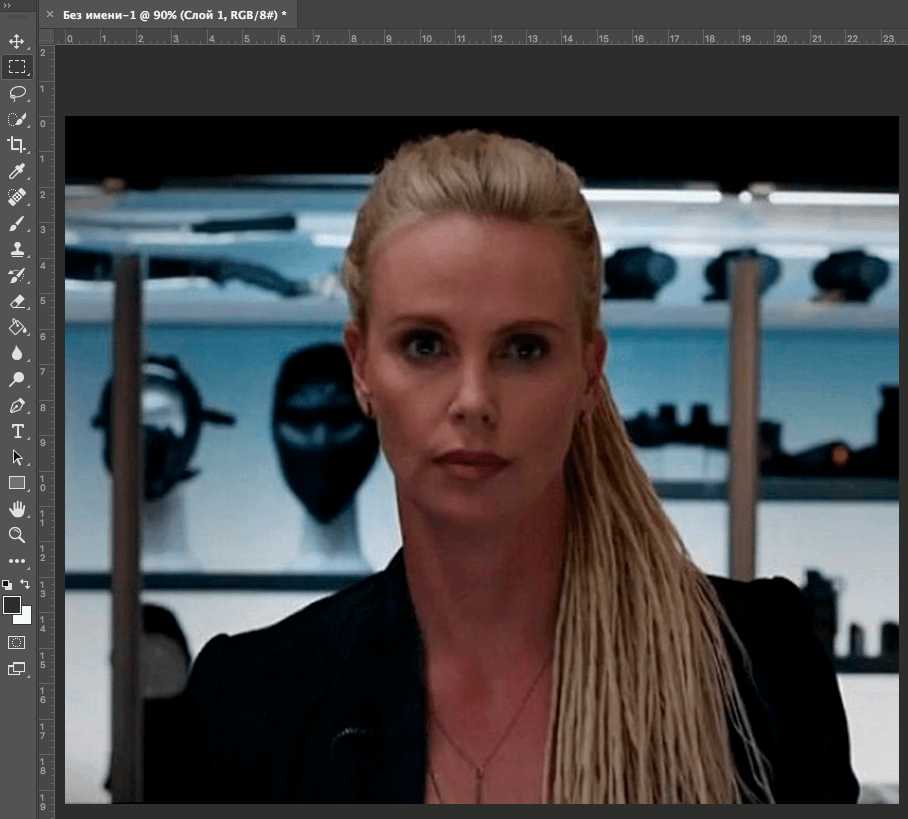908x819 pixels.
Task: Select the Zoom tool
Action: (x=17, y=535)
